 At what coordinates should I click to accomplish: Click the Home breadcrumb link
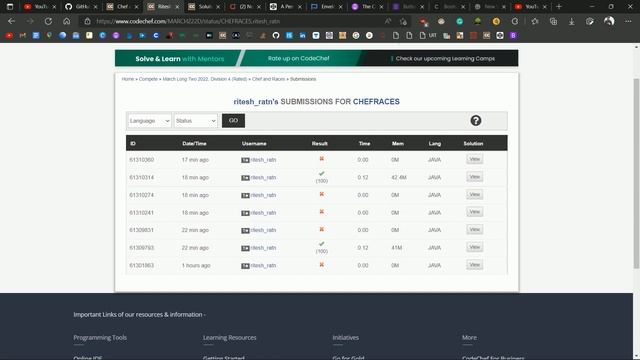click(128, 79)
